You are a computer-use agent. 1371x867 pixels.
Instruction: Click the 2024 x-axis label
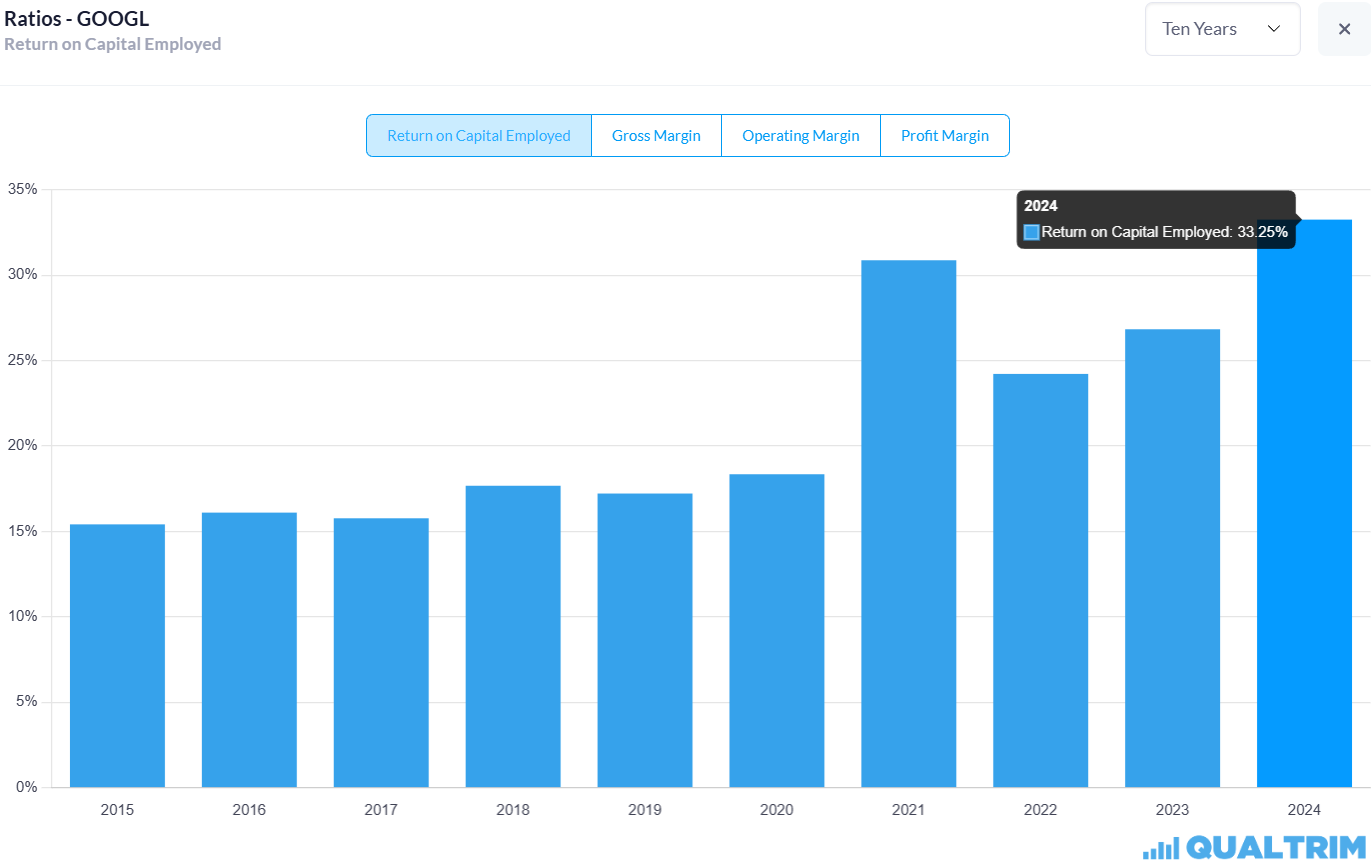[x=1305, y=810]
